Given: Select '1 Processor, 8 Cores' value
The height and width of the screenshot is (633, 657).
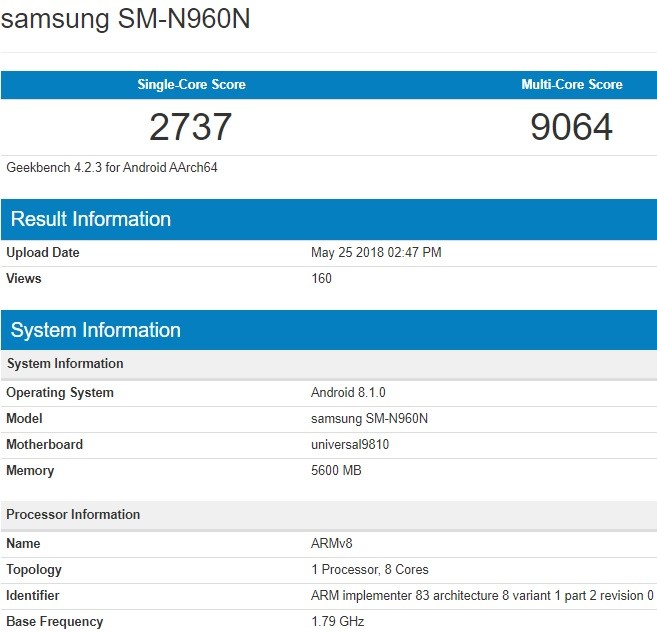Looking at the screenshot, I should point(370,570).
